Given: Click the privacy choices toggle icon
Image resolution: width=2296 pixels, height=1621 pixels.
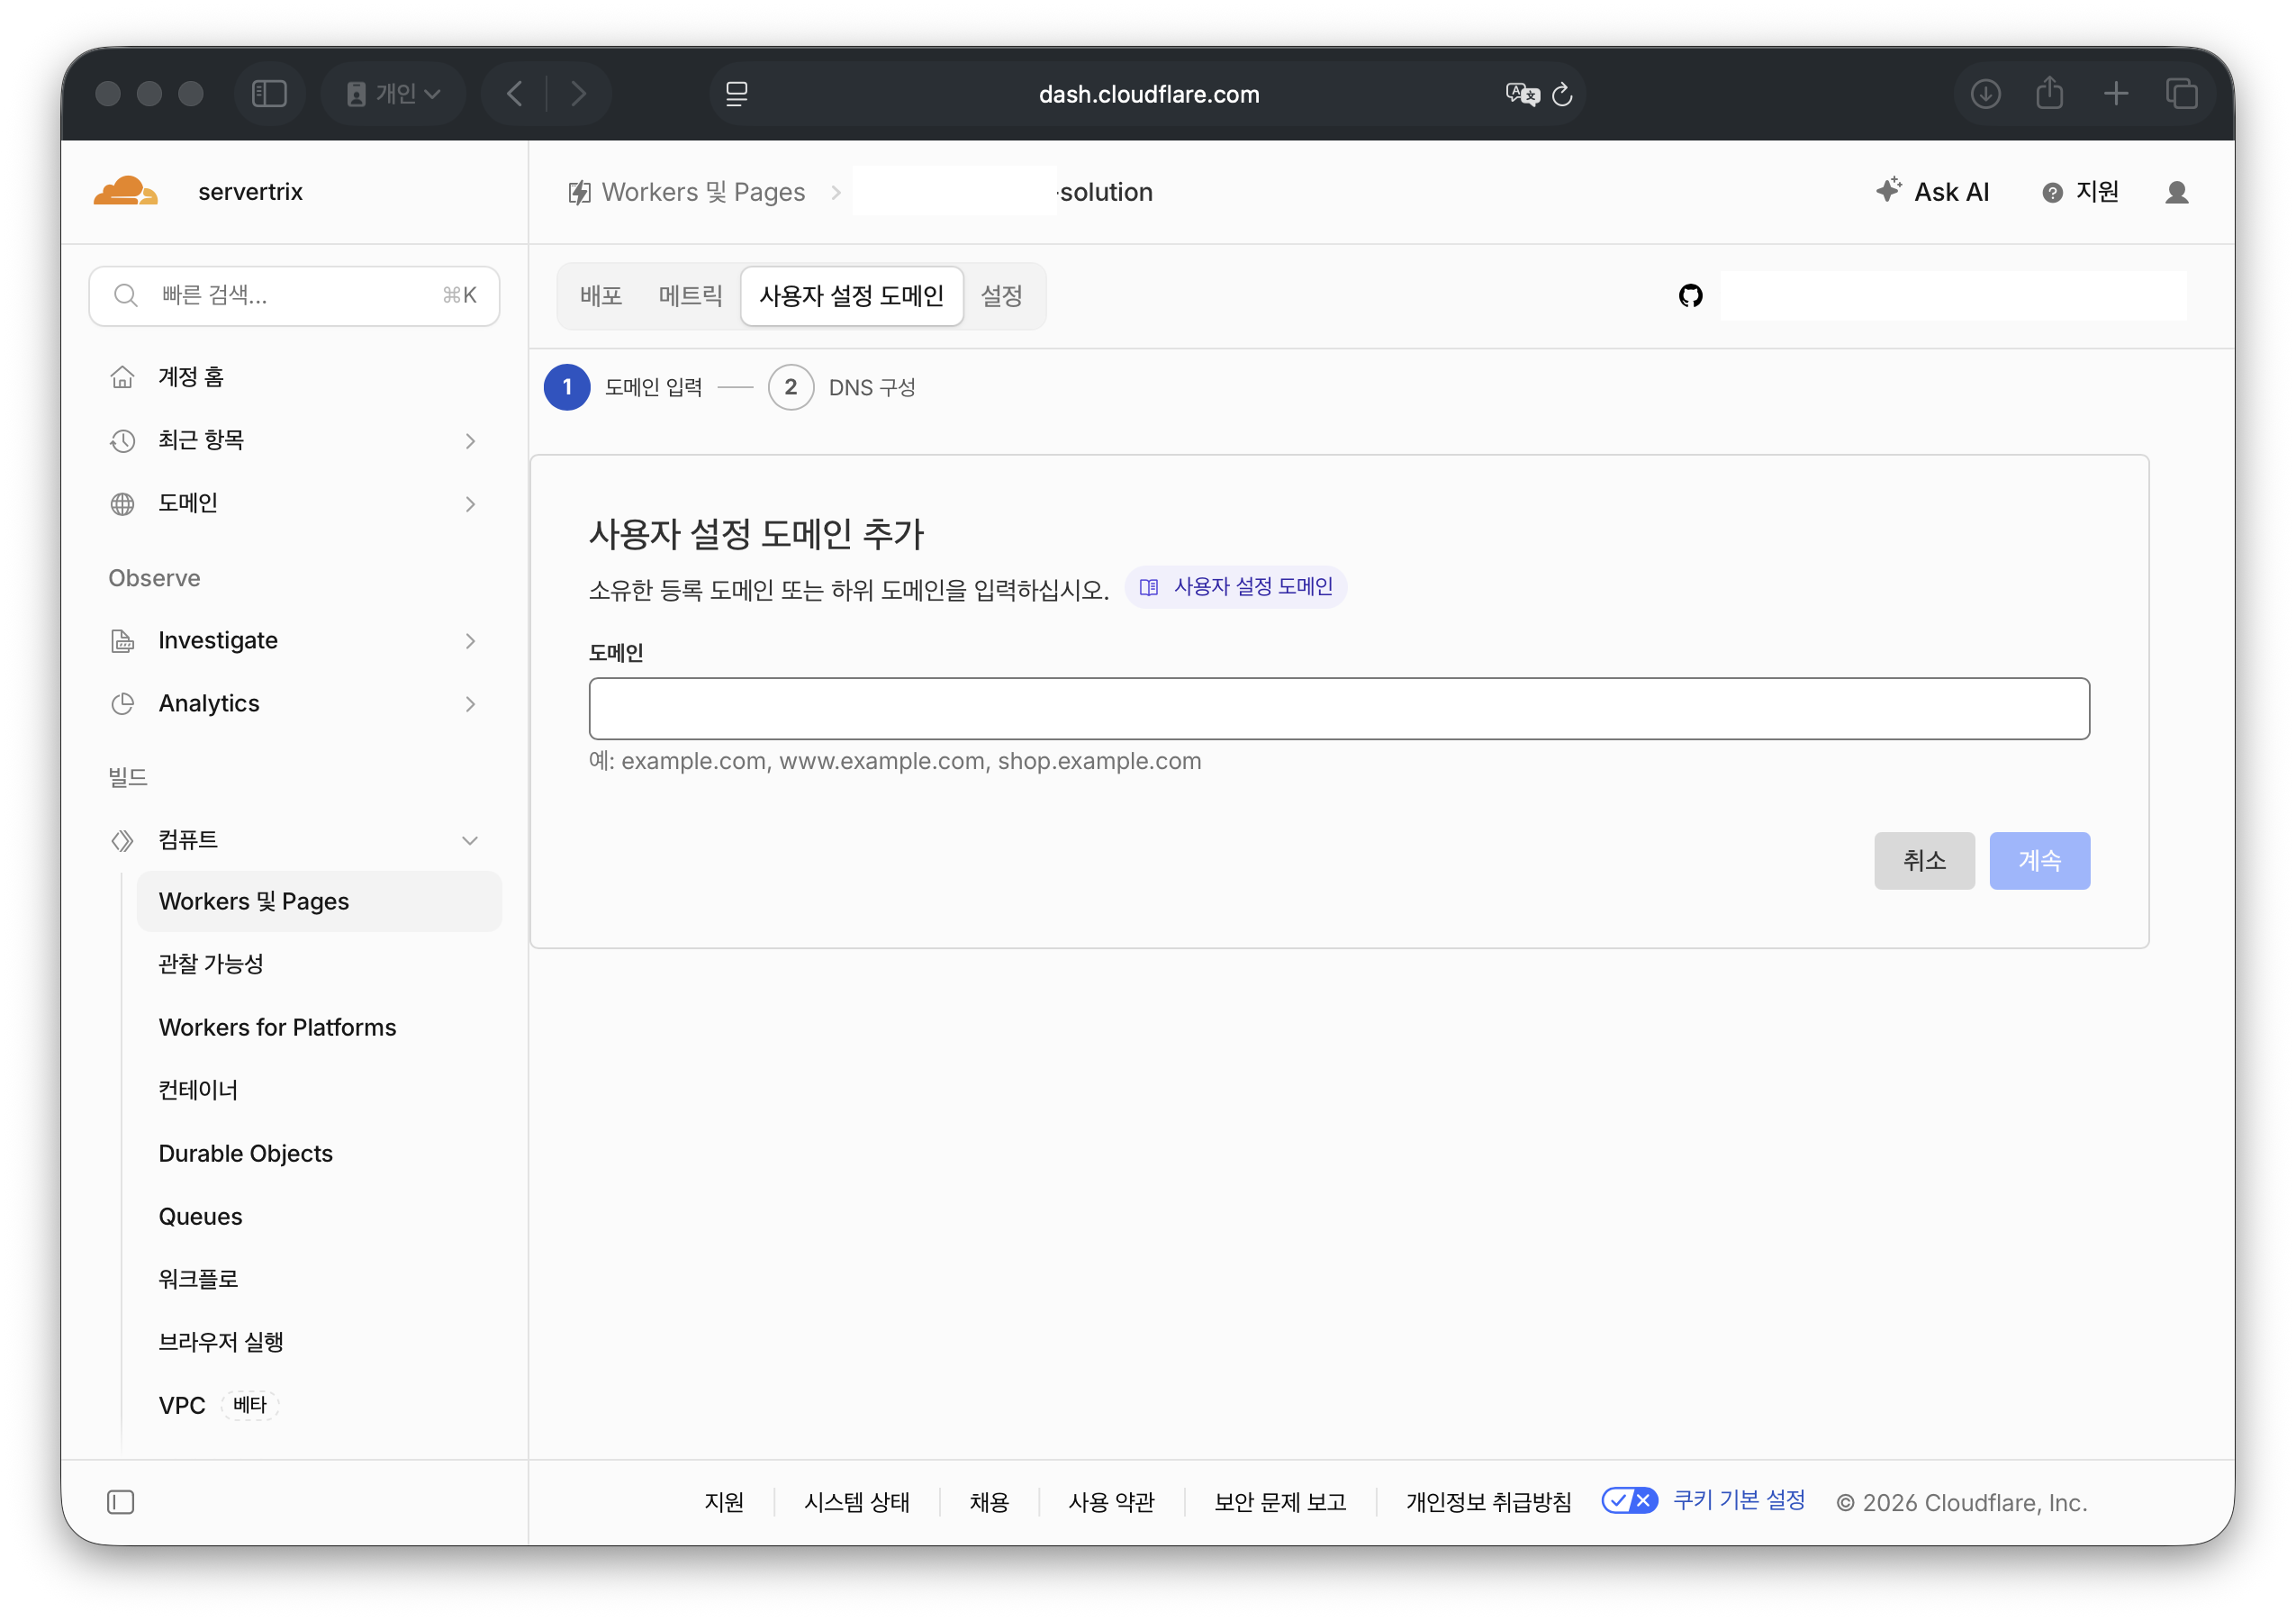Looking at the screenshot, I should (x=1629, y=1500).
